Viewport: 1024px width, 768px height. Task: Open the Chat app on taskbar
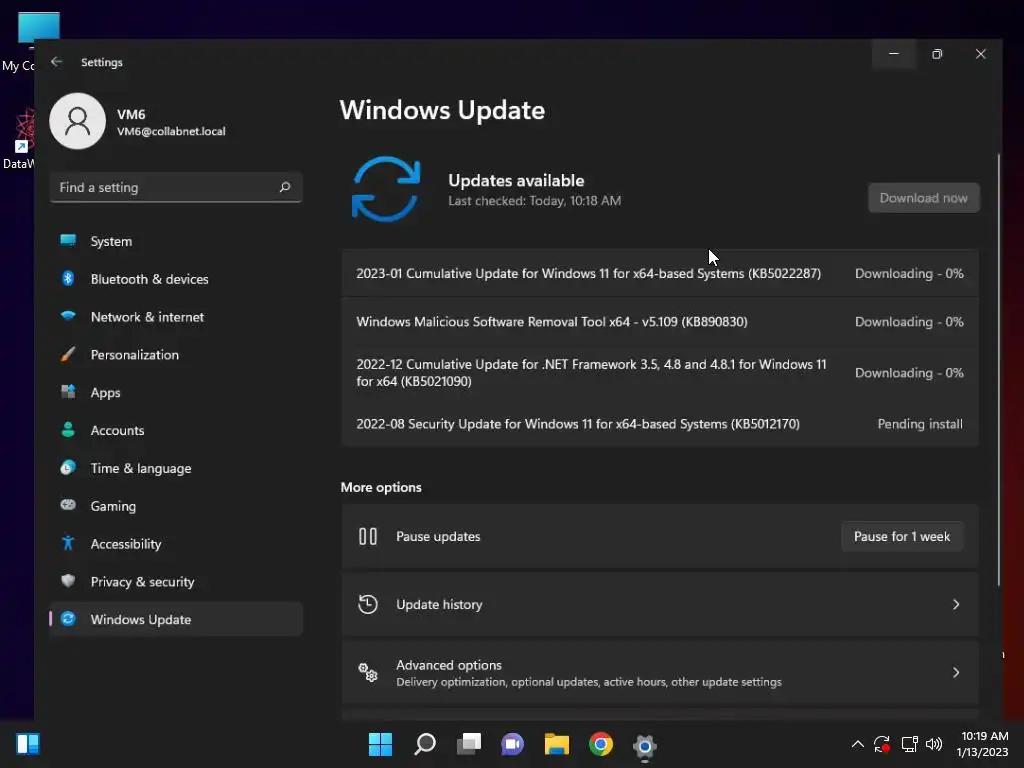pos(513,744)
